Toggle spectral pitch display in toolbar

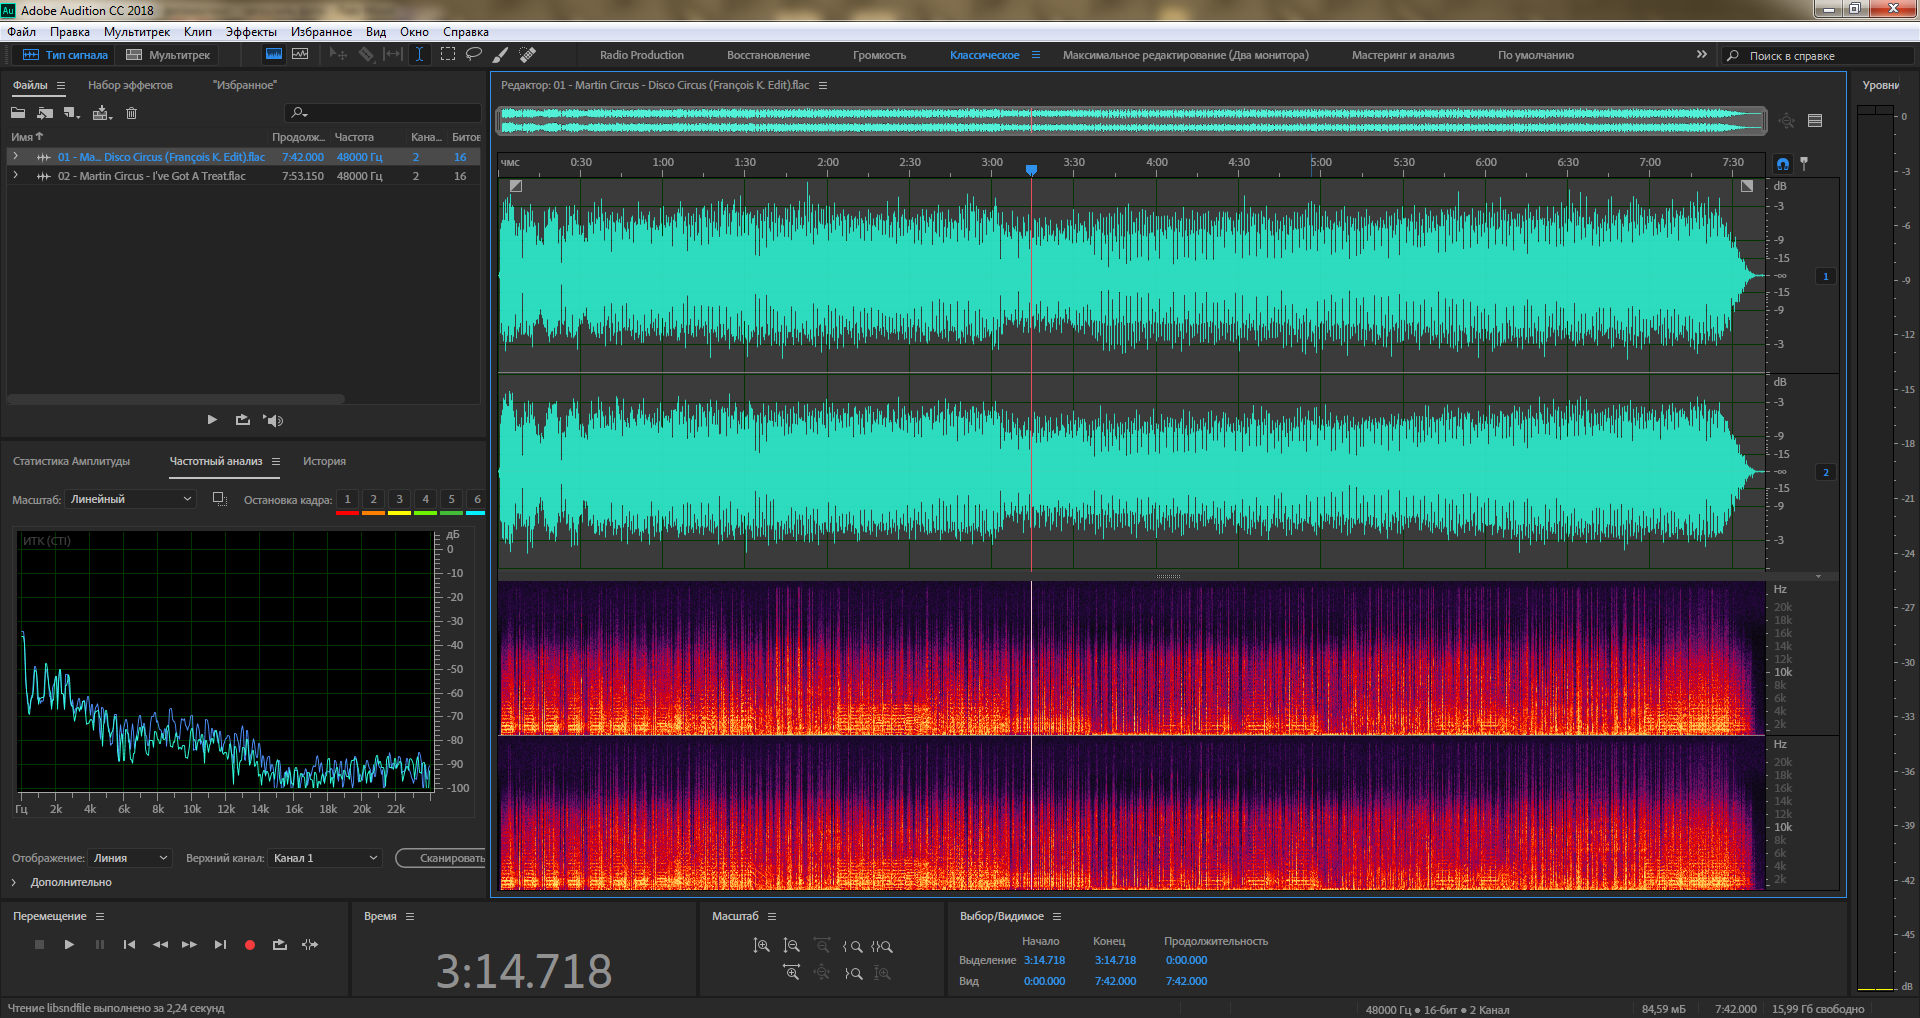click(x=300, y=55)
